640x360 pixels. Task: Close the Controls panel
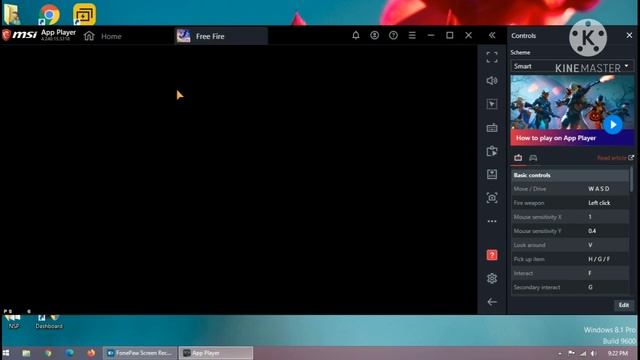click(x=629, y=36)
